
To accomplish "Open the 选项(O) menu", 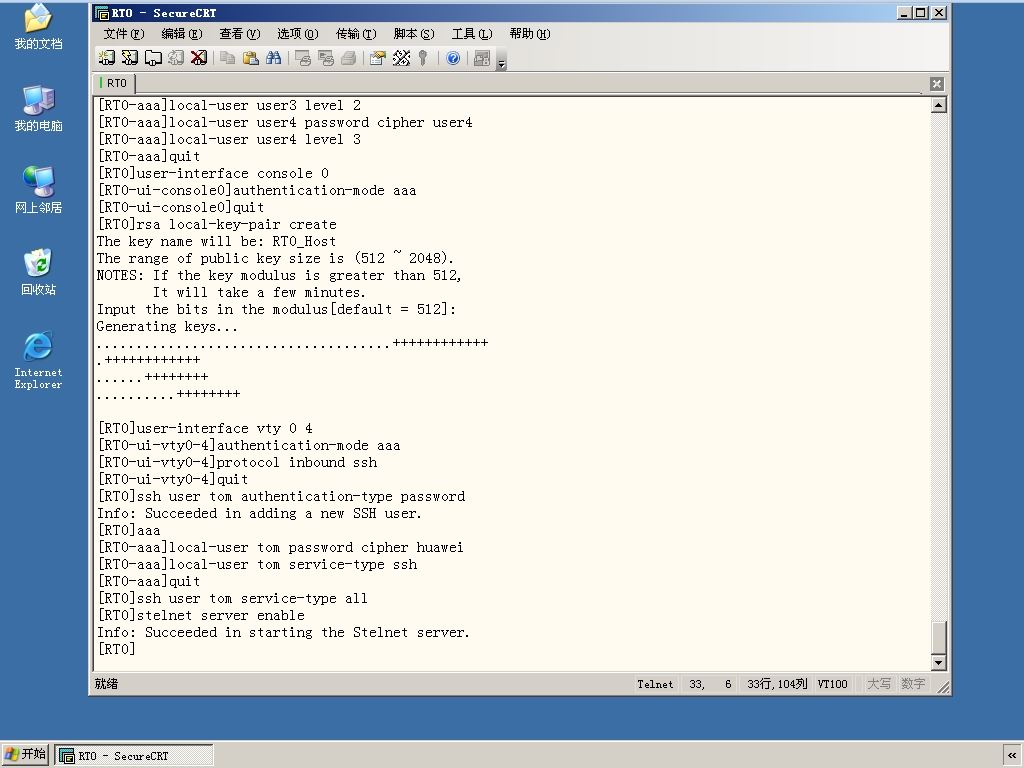I will coord(298,33).
